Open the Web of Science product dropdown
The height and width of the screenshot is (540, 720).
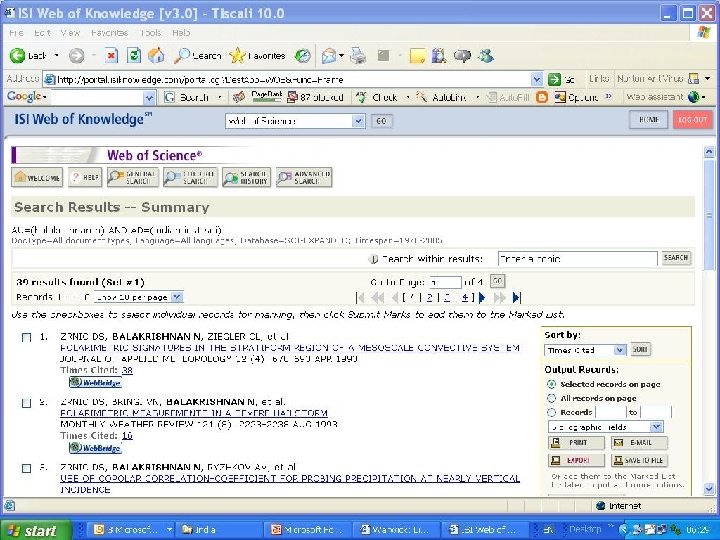[358, 121]
